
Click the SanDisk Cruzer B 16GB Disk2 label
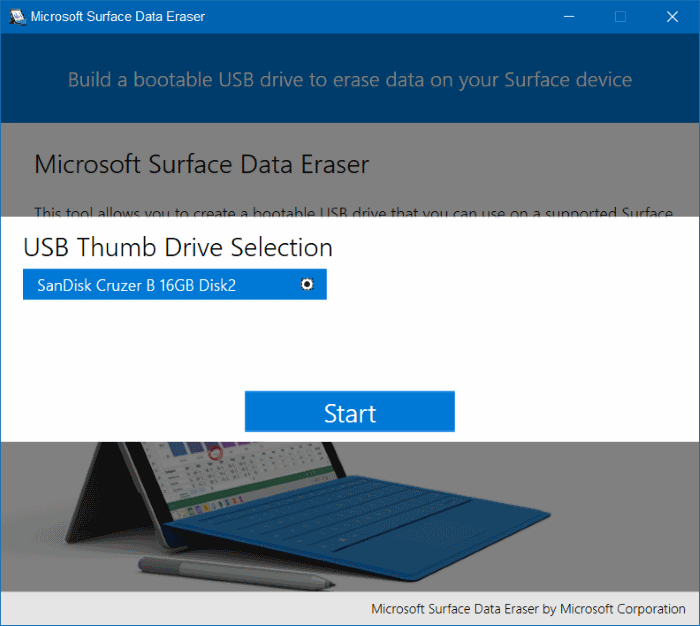tap(137, 285)
